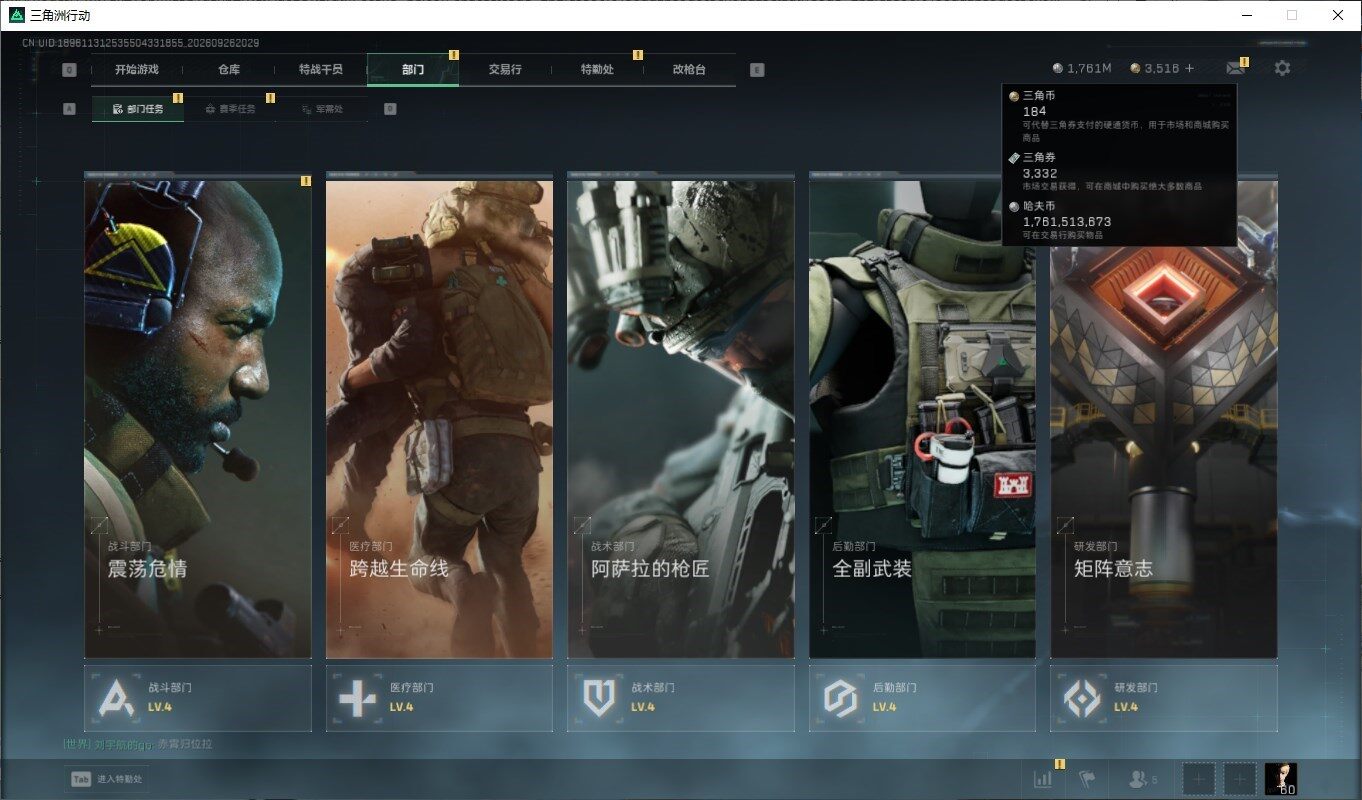Click the 后勤部门 hexagon emblem beside LV.4
This screenshot has height=800, width=1362.
(x=841, y=697)
